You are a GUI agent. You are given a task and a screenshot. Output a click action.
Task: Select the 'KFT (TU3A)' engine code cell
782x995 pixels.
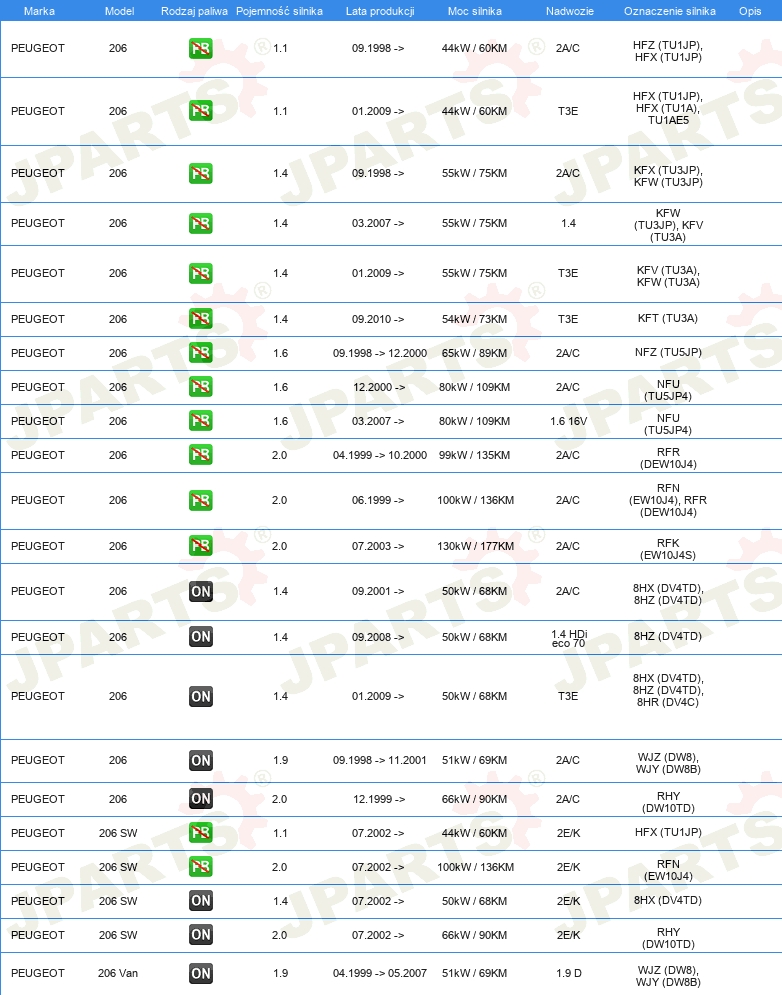click(x=668, y=319)
